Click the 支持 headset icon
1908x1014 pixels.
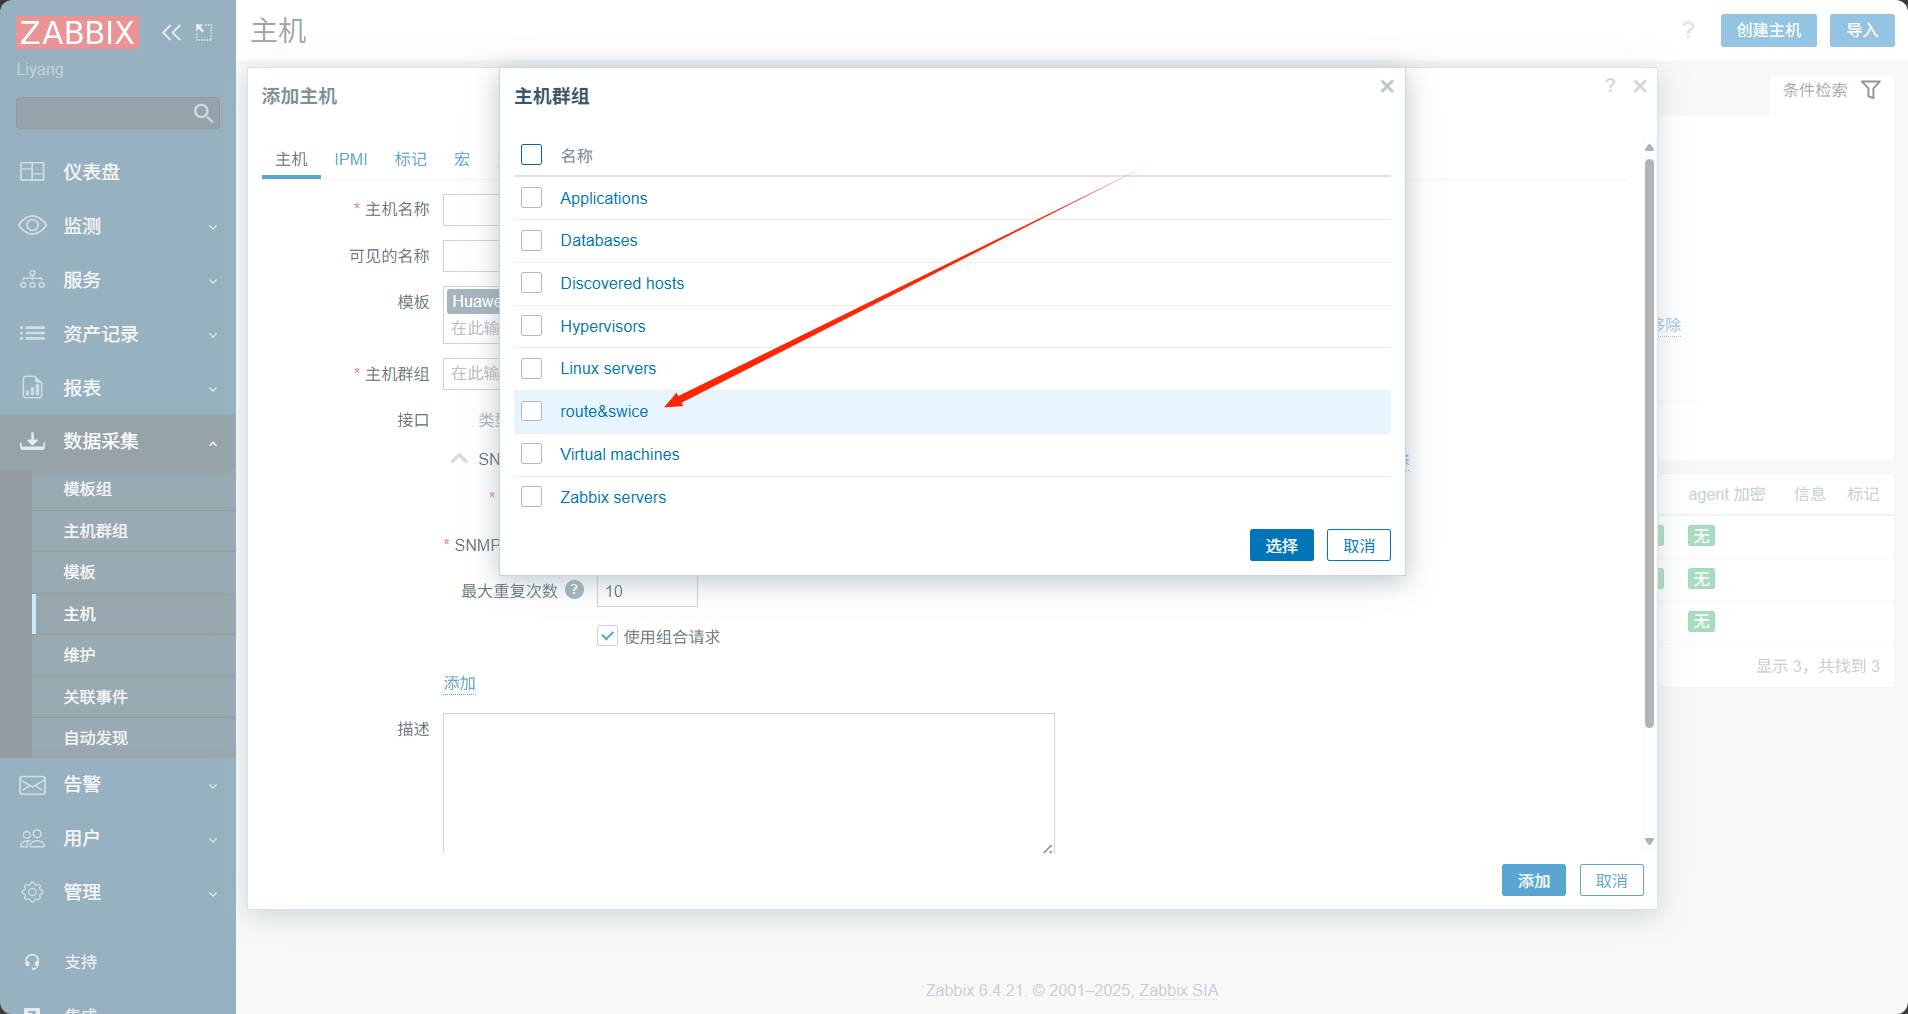pyautogui.click(x=32, y=962)
